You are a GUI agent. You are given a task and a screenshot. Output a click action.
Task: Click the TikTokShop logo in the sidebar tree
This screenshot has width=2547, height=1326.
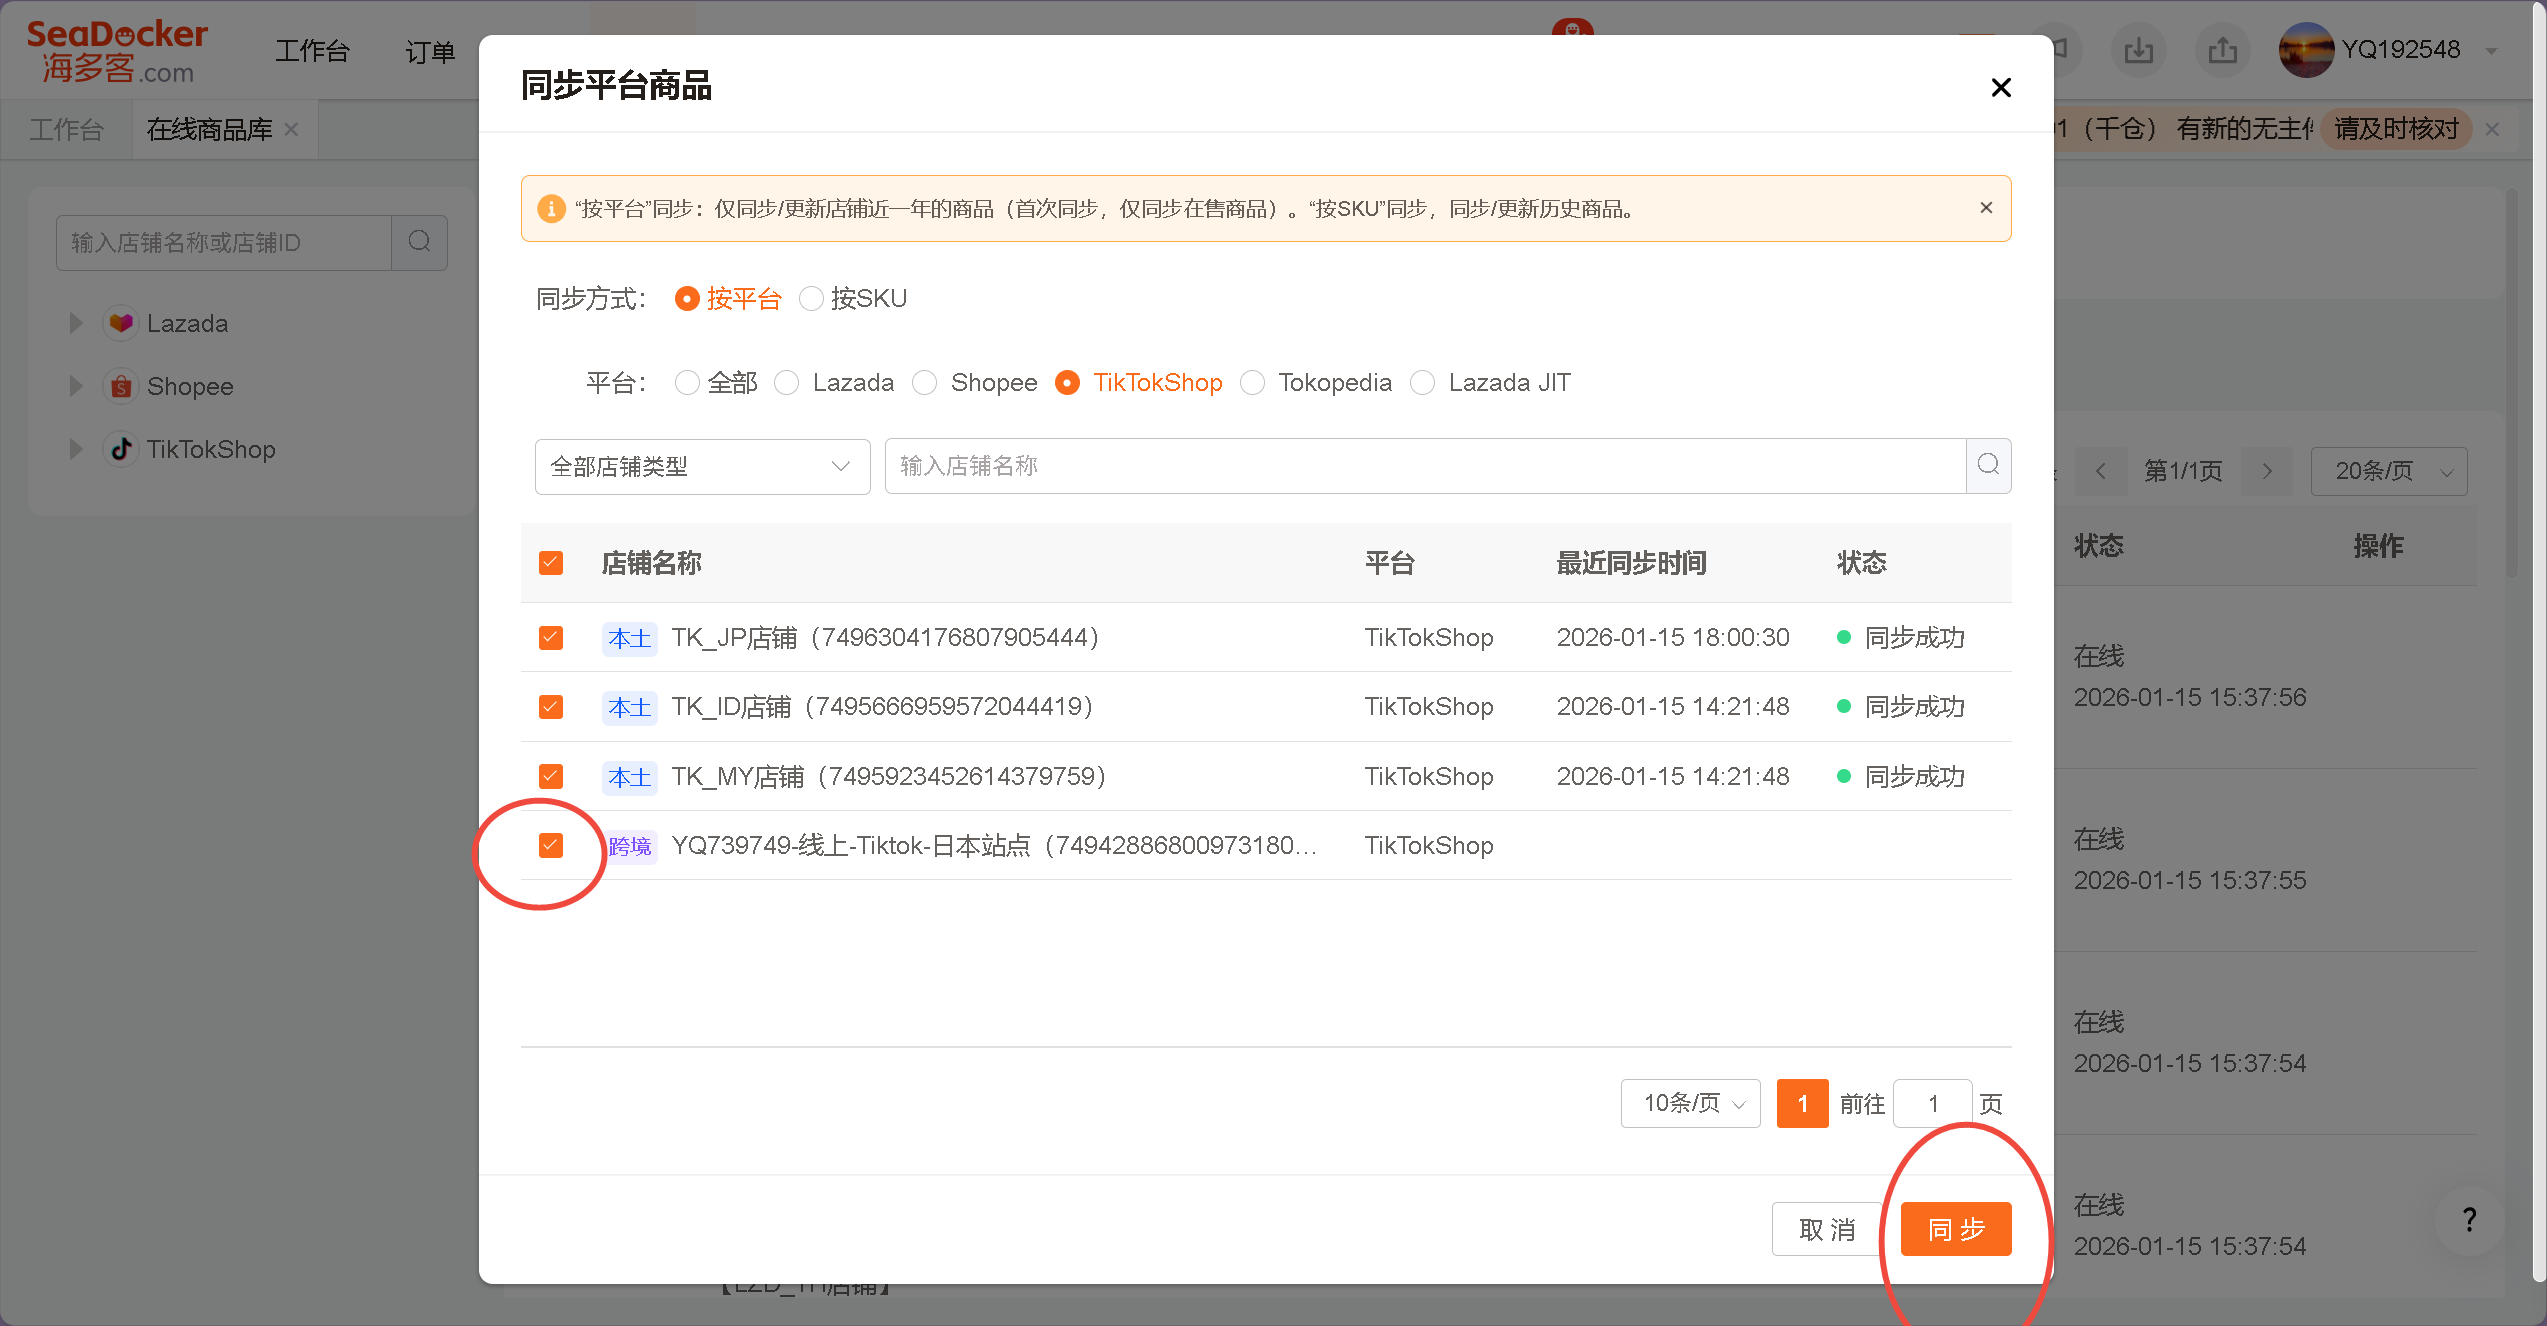[121, 449]
